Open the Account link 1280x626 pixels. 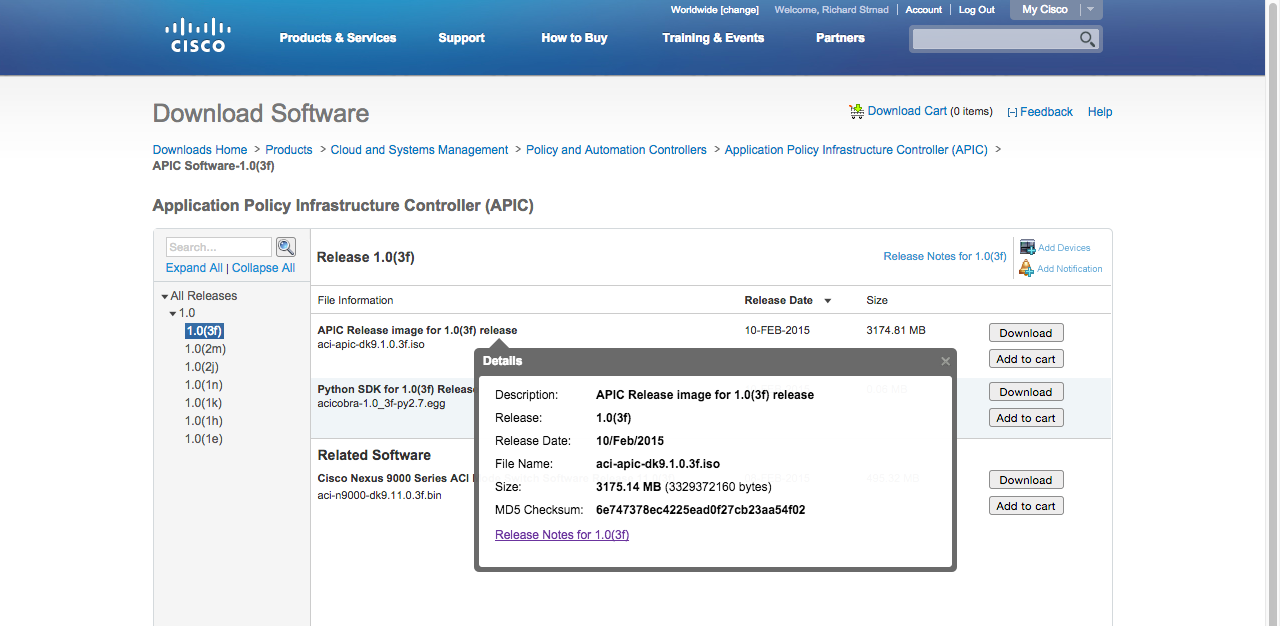[923, 10]
